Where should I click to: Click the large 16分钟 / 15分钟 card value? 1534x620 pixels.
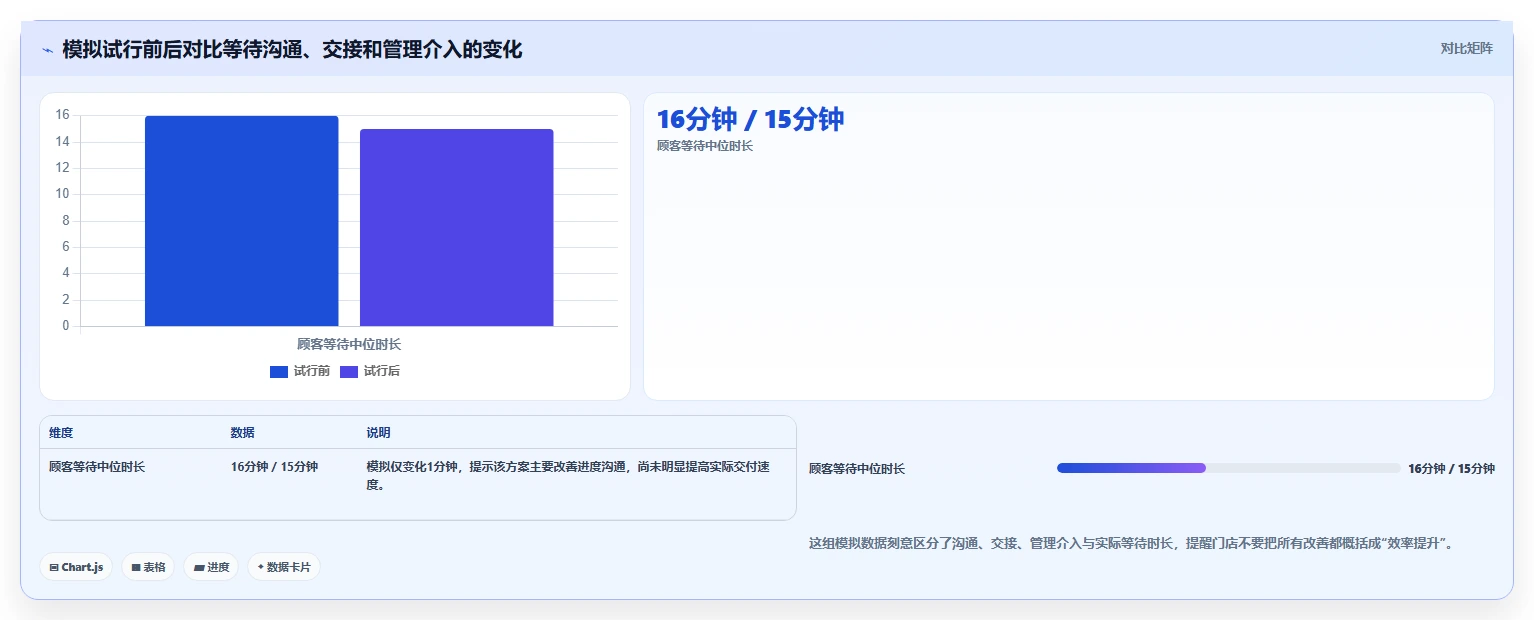click(750, 119)
